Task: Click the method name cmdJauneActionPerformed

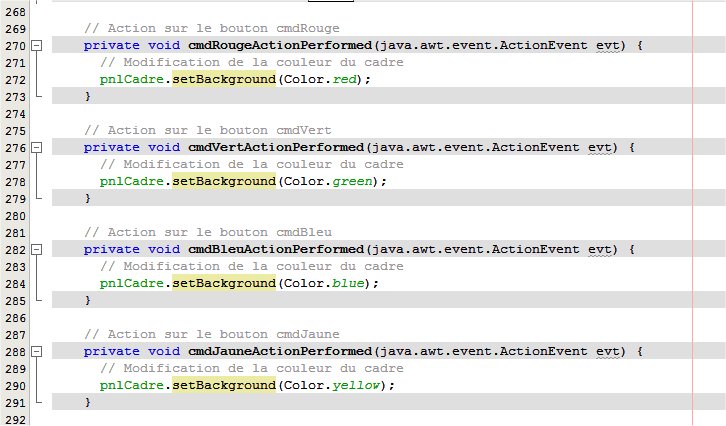Action: point(280,351)
